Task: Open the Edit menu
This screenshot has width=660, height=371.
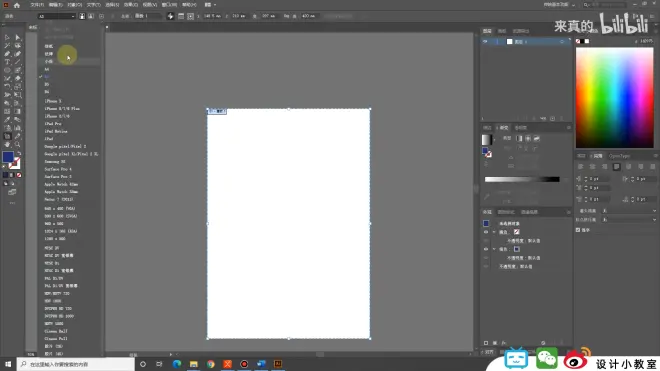Action: 56,5
